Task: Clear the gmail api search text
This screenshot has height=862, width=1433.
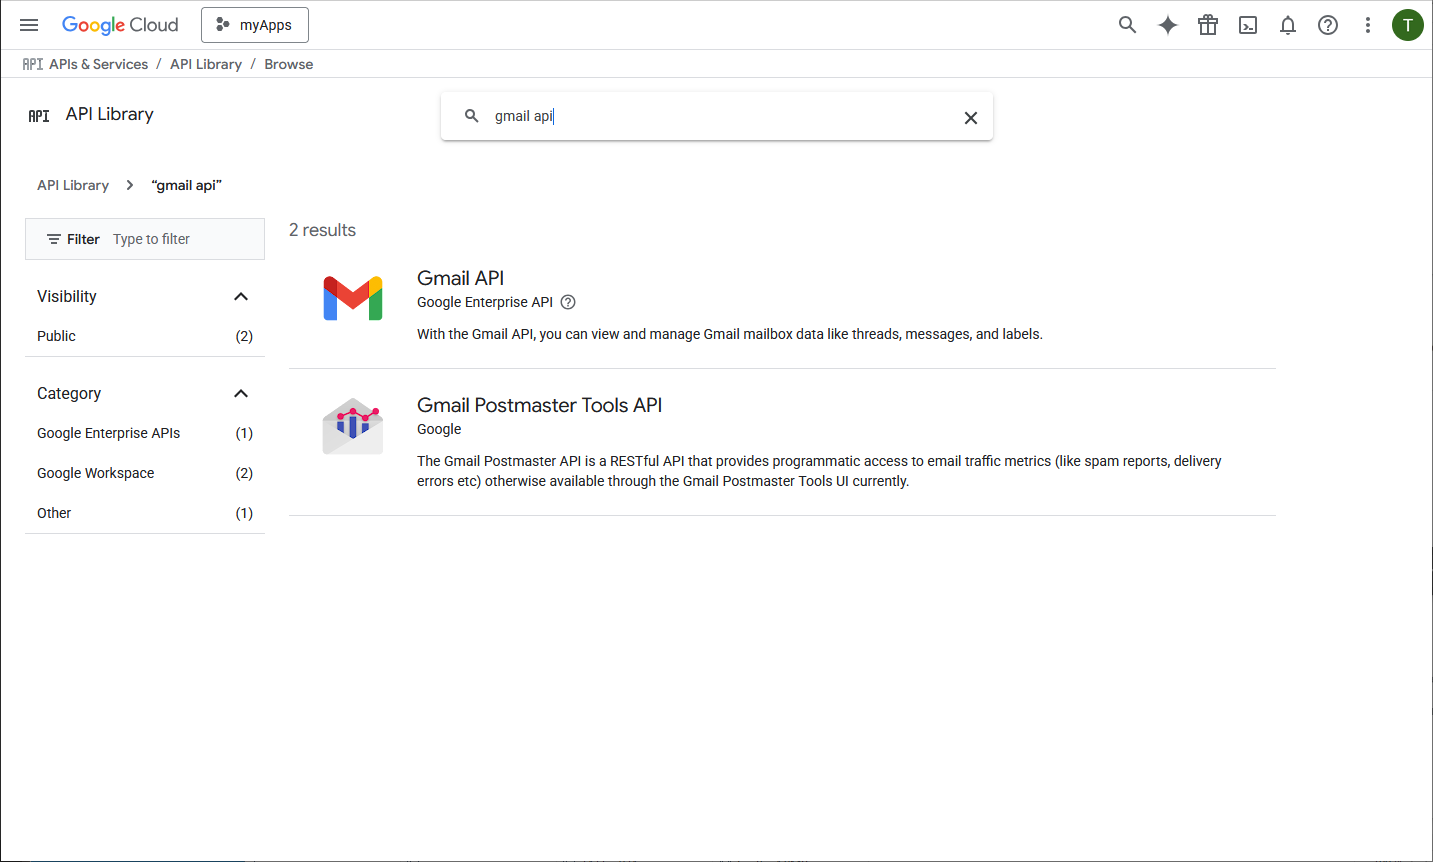Action: tap(970, 118)
